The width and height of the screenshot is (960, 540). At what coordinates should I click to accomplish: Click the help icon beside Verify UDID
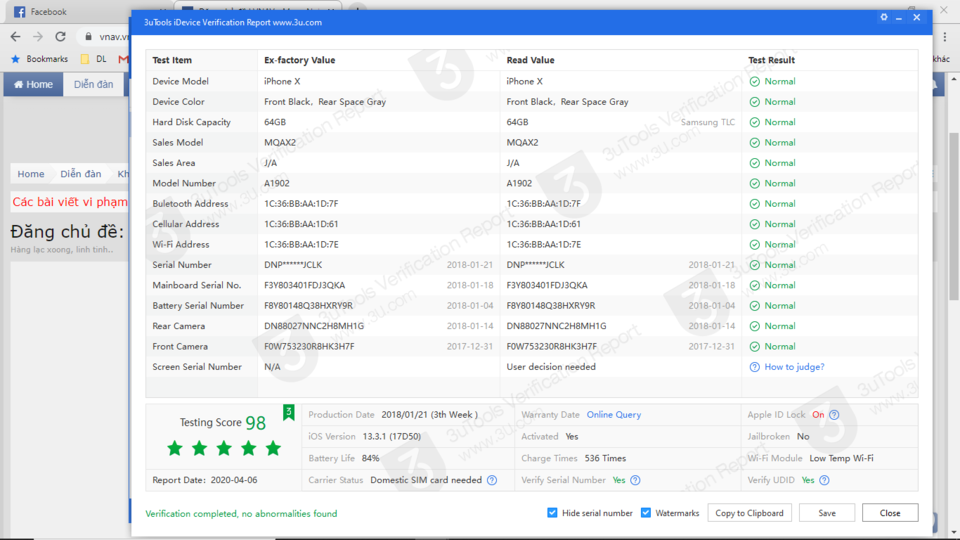tap(824, 480)
